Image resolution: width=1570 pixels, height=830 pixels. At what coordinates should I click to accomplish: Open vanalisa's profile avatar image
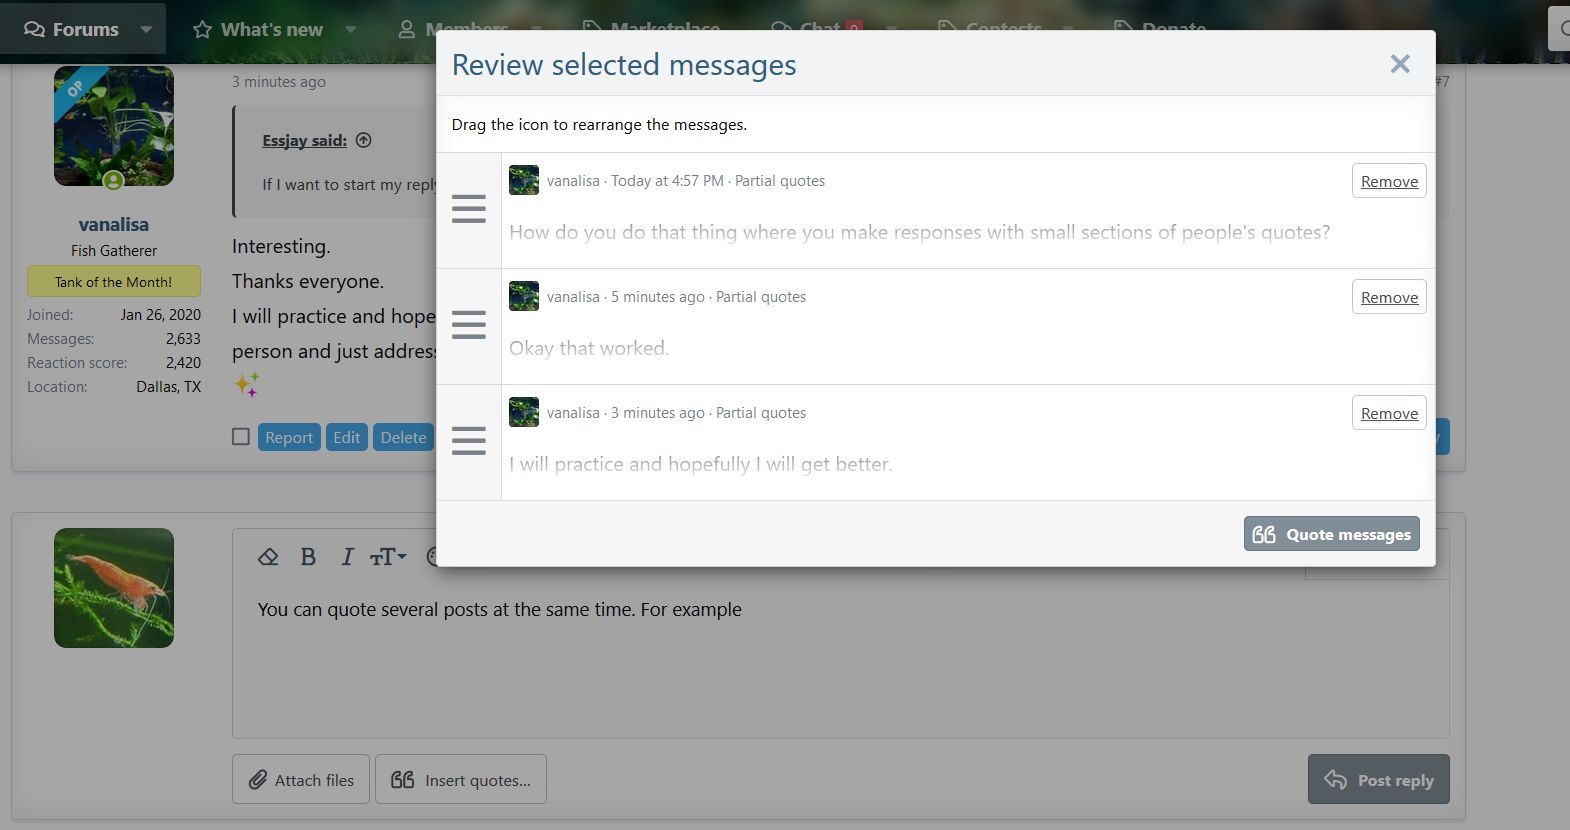114,126
